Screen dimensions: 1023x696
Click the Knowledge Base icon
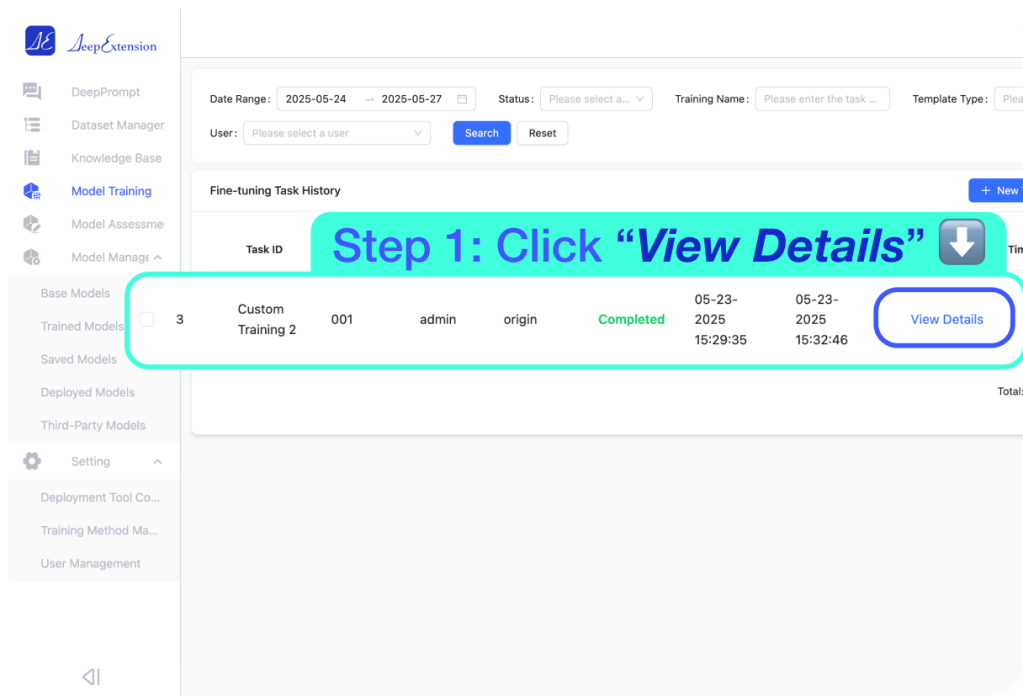tap(32, 158)
